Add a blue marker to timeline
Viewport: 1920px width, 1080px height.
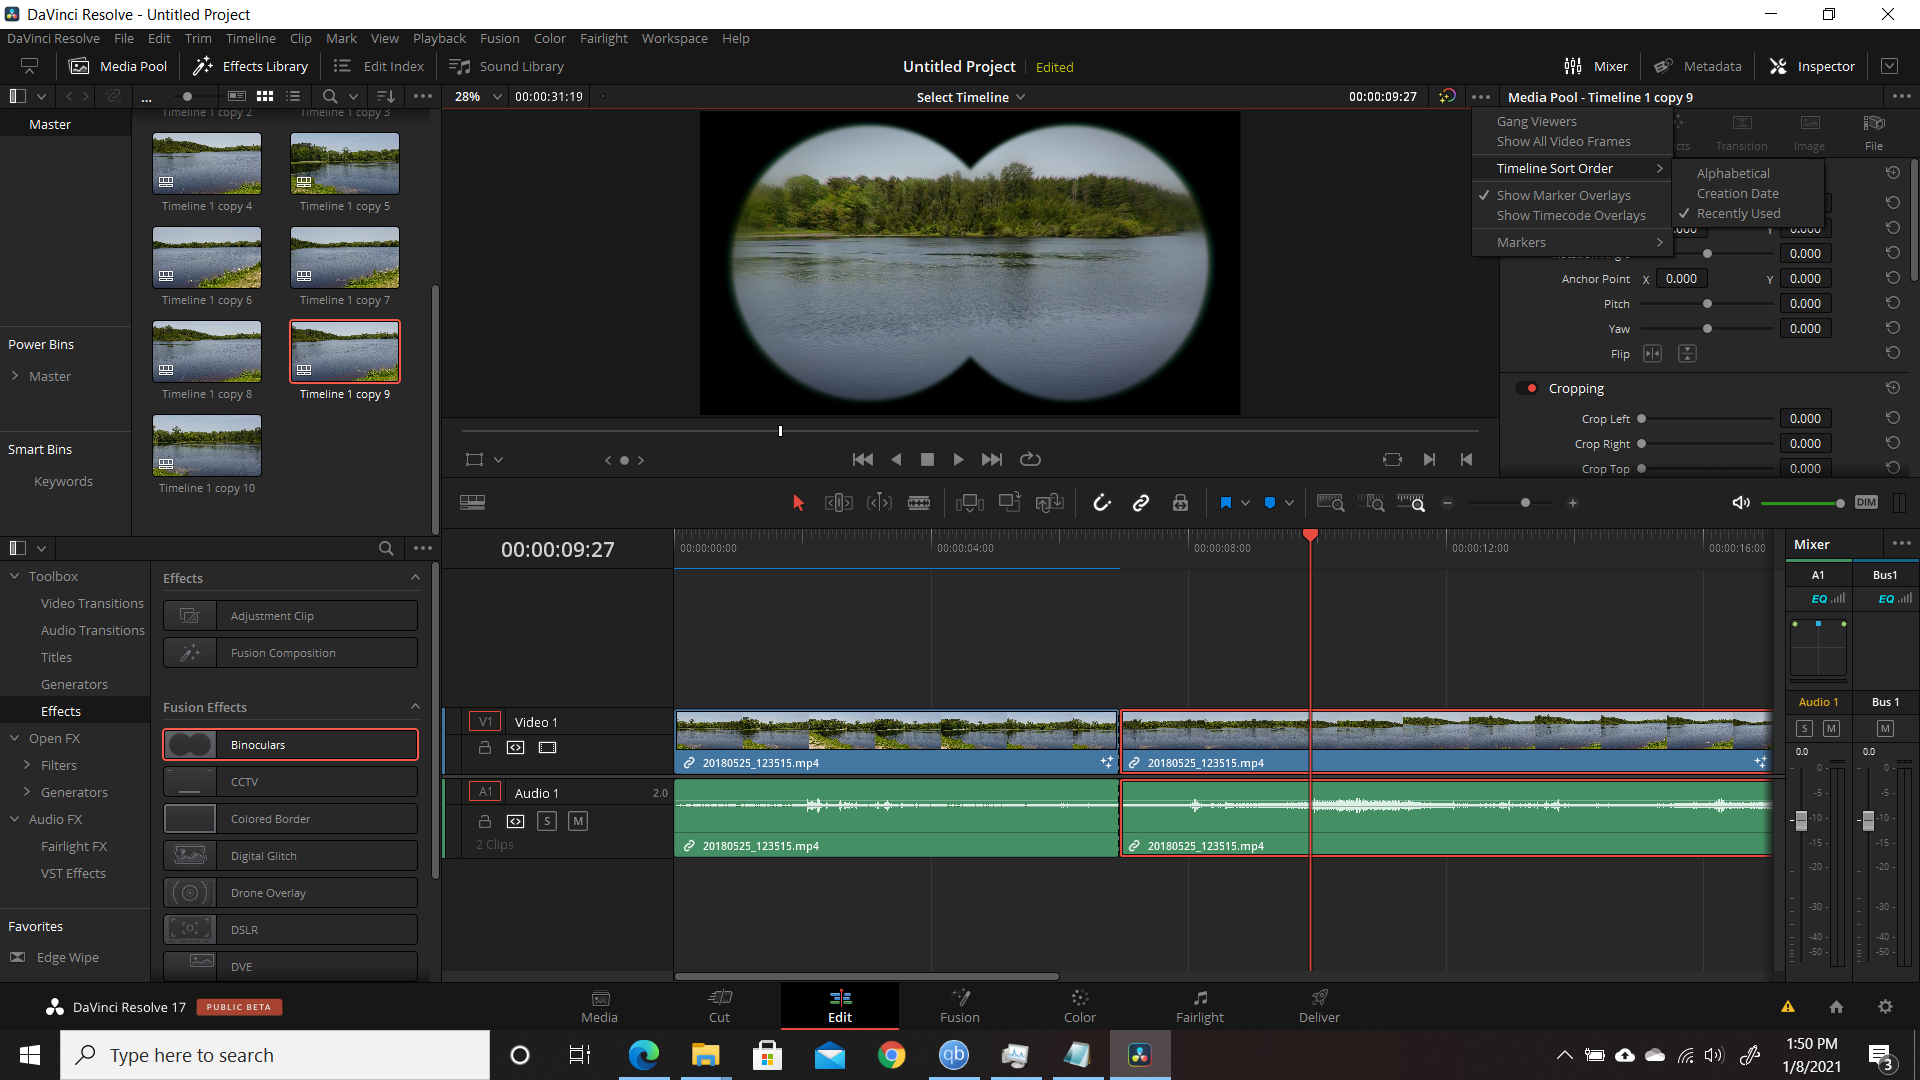coord(1270,503)
